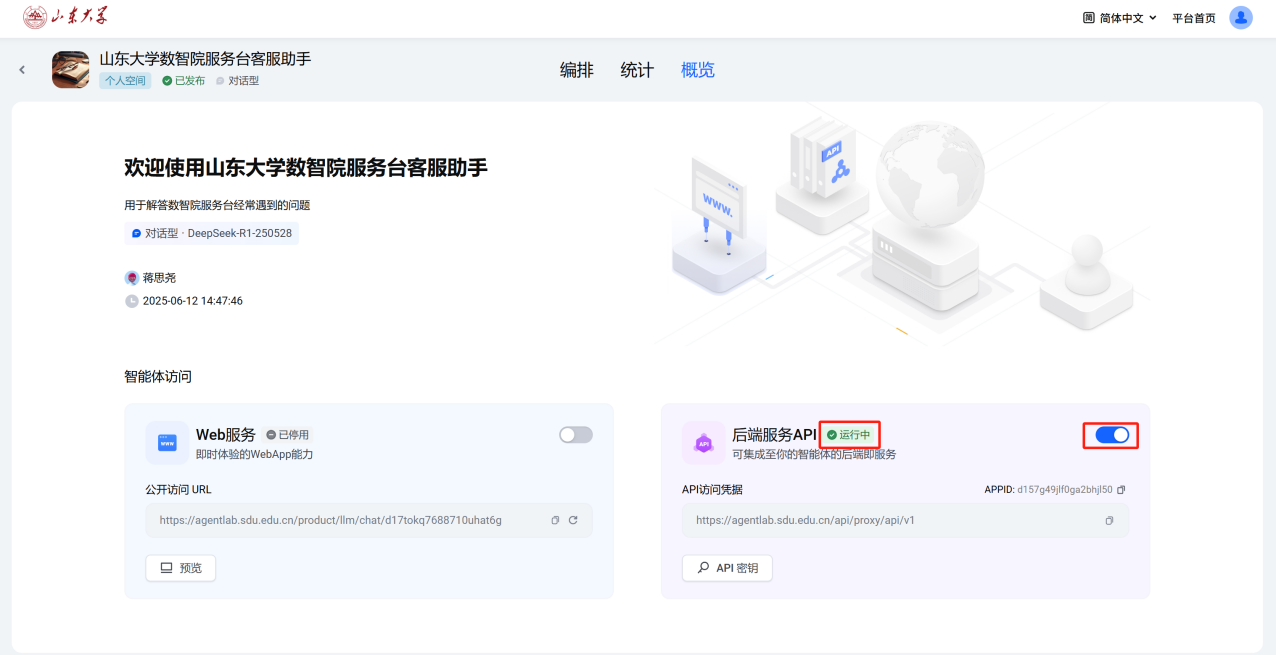Go back using the left arrow

click(22, 70)
